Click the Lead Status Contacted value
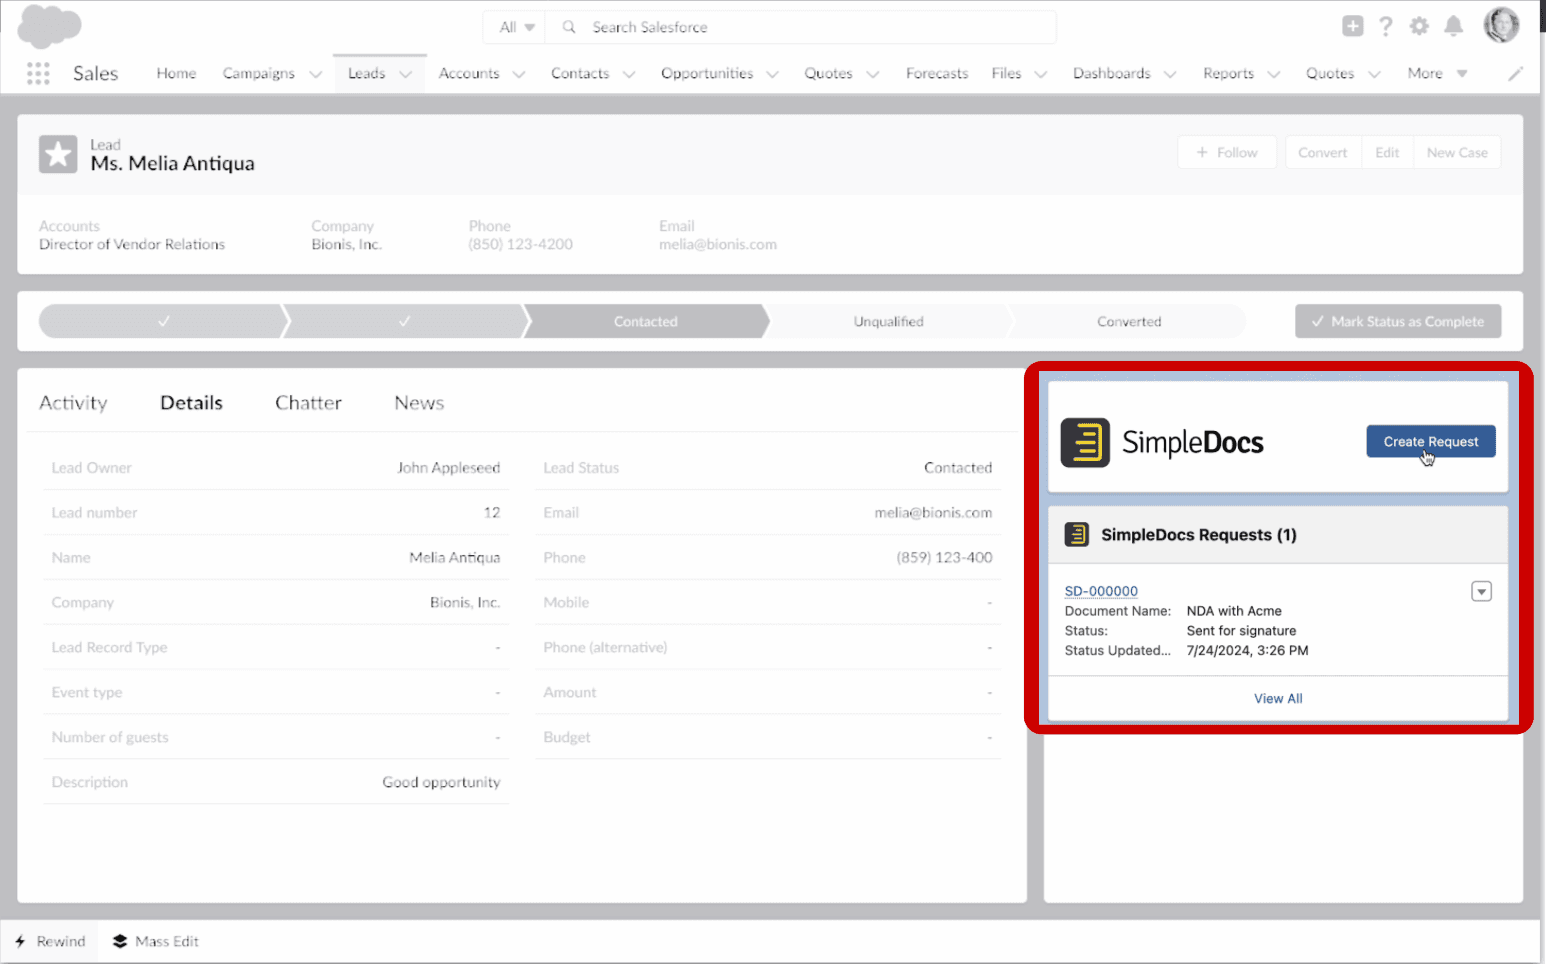Viewport: 1546px width, 964px height. pyautogui.click(x=958, y=467)
